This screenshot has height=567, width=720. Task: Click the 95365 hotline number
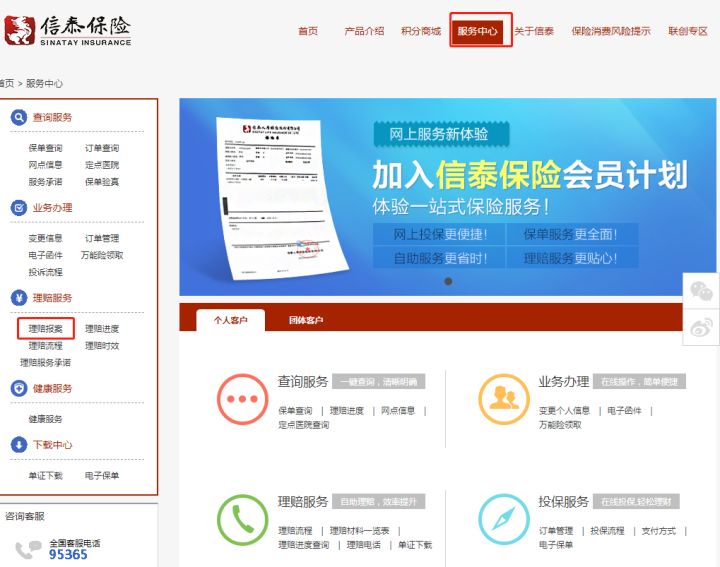[x=68, y=555]
